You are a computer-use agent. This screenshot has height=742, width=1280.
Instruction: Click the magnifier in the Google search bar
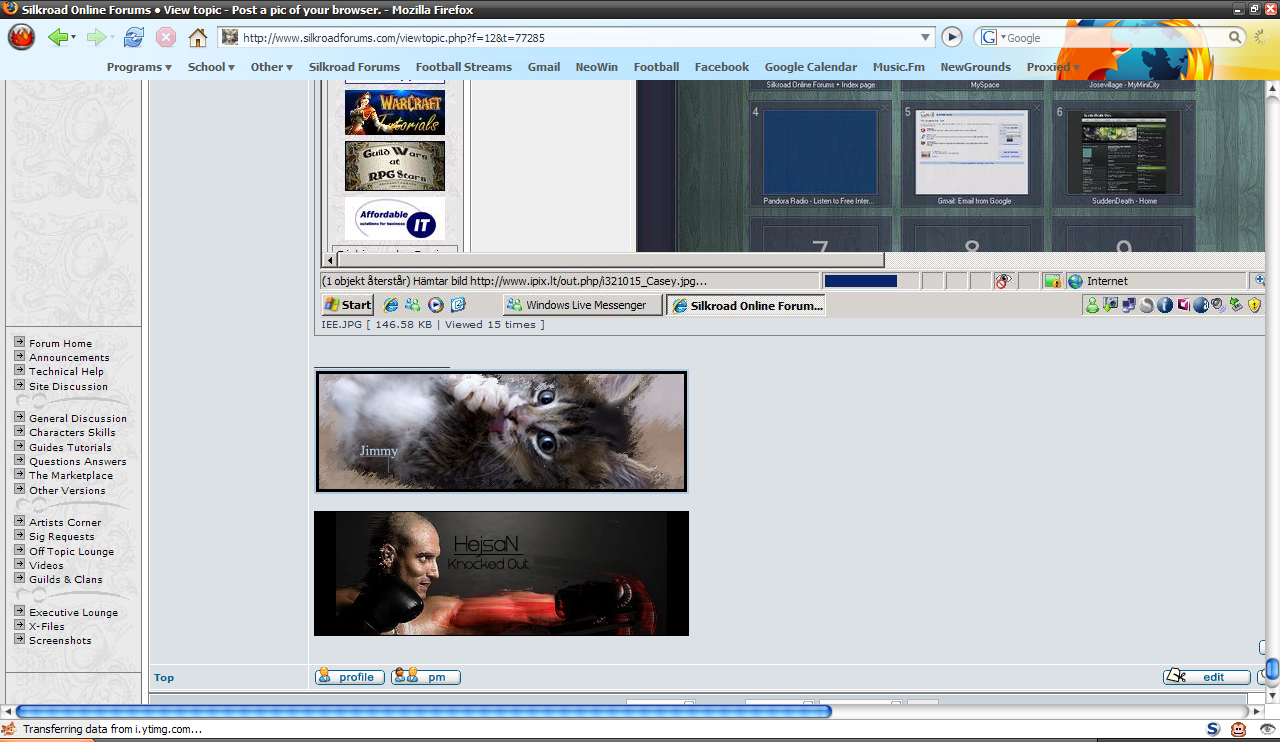click(x=1235, y=36)
